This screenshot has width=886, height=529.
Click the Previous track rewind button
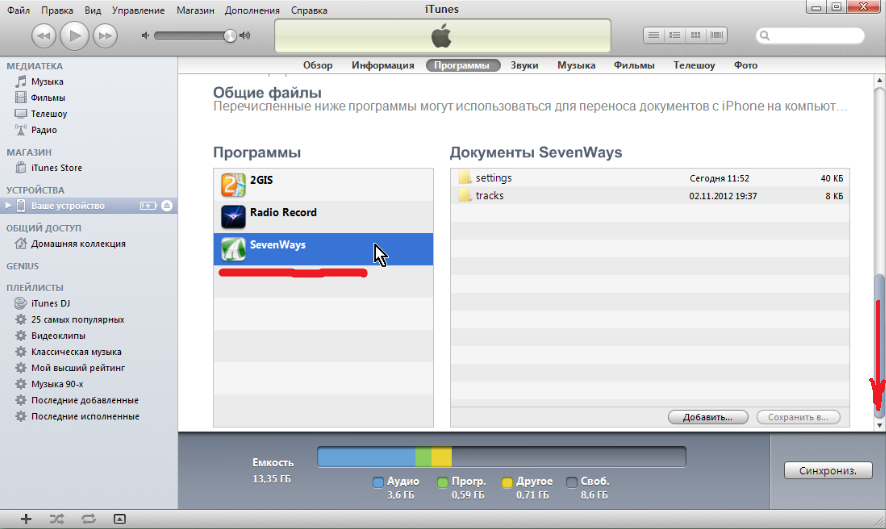(44, 36)
